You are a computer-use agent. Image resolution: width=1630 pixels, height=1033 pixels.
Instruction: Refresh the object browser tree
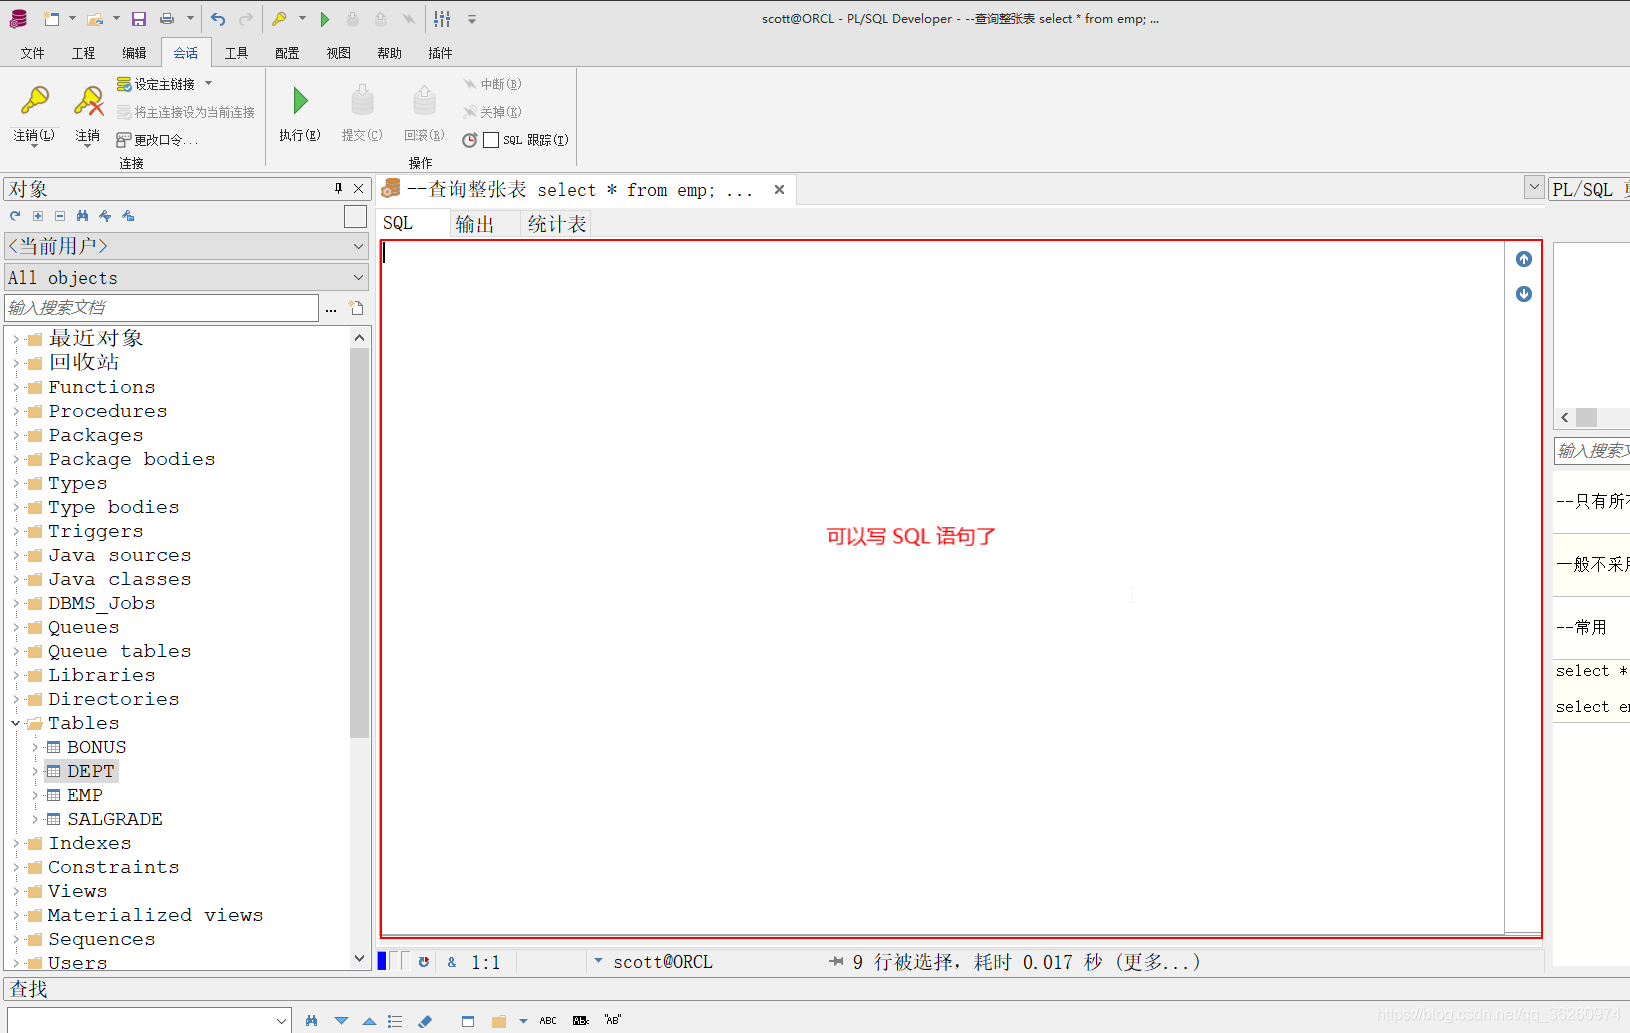click(15, 215)
